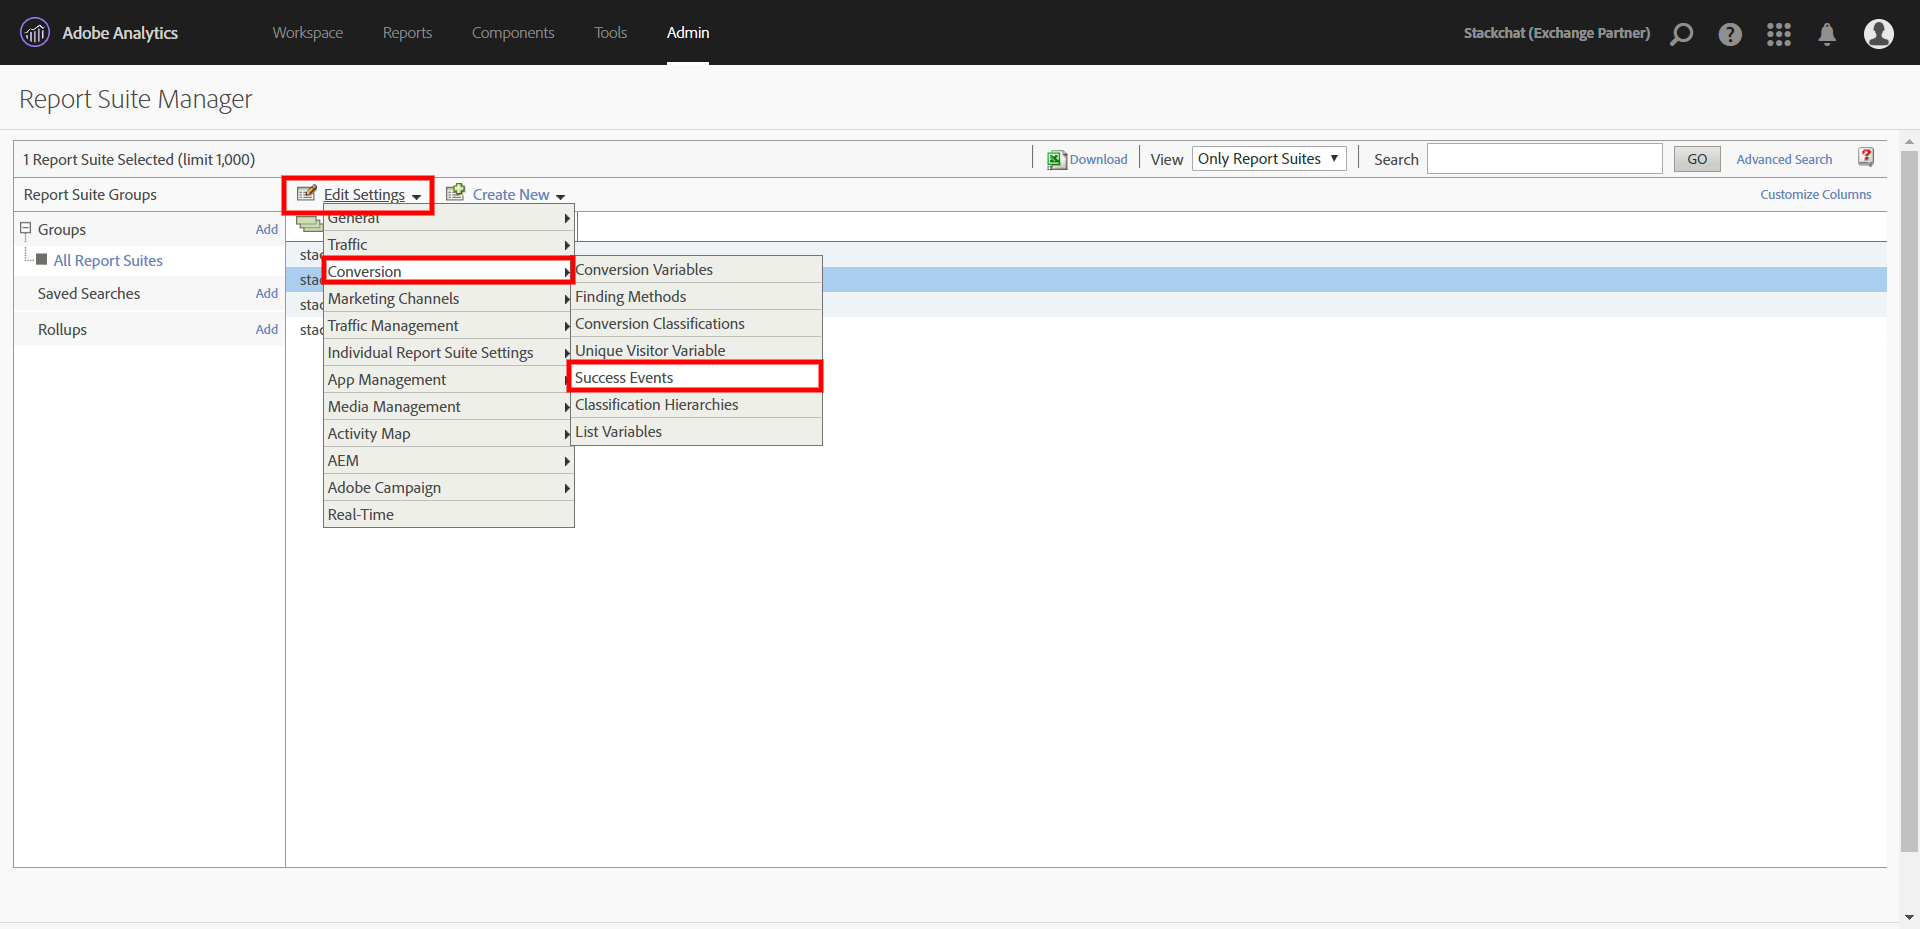The height and width of the screenshot is (929, 1920).
Task: Switch to the Reports tab
Action: coord(407,33)
